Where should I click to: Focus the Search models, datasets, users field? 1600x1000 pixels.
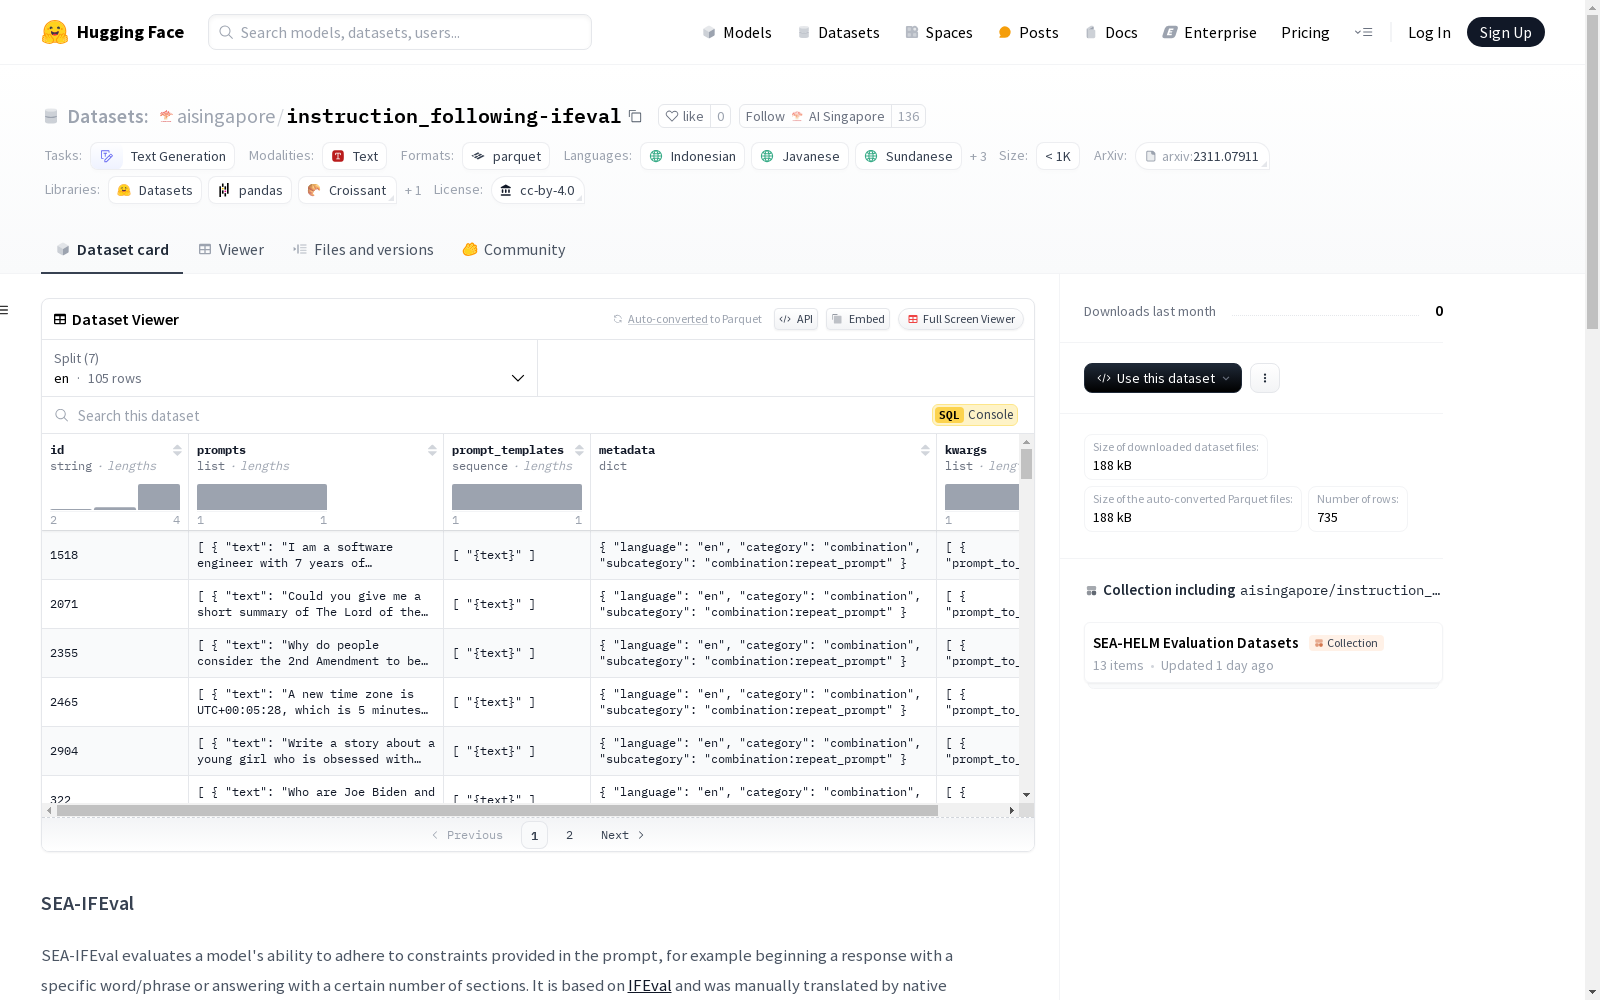(x=400, y=32)
